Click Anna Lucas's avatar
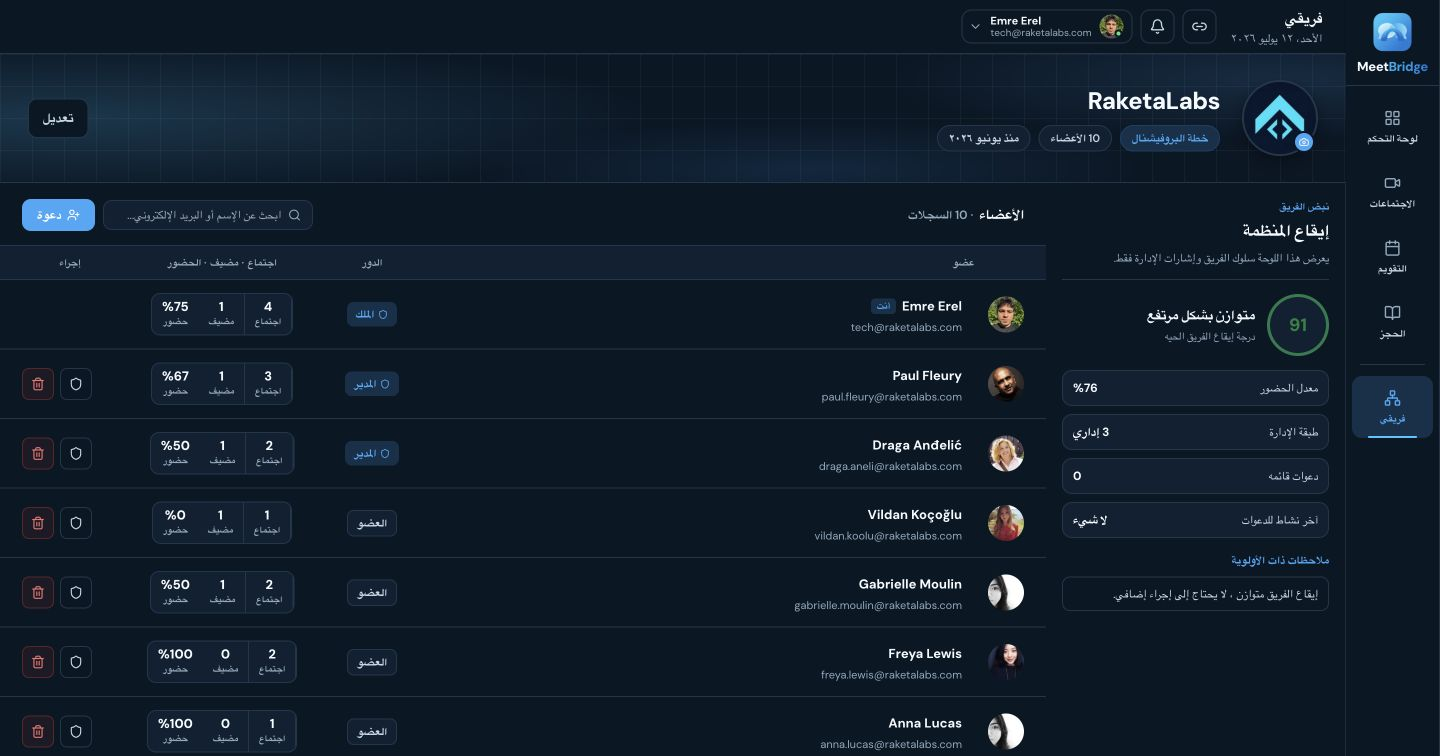The height and width of the screenshot is (756, 1440). (x=1006, y=731)
